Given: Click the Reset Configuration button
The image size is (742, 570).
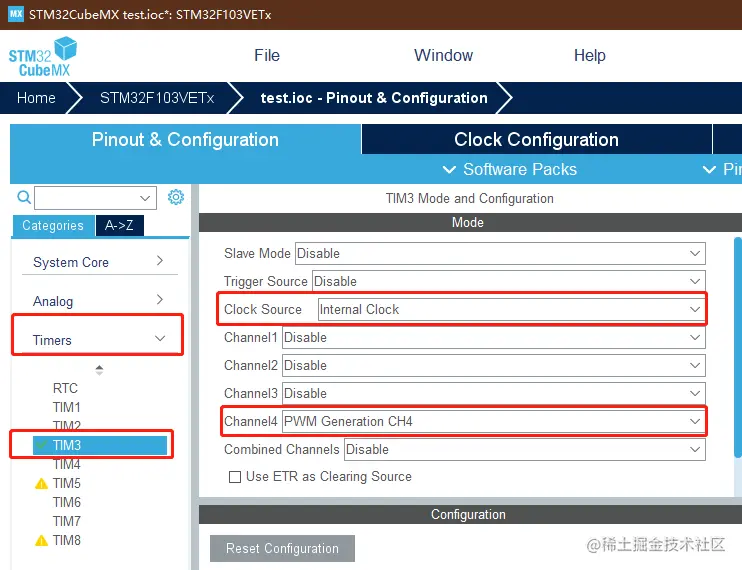Looking at the screenshot, I should pyautogui.click(x=283, y=548).
